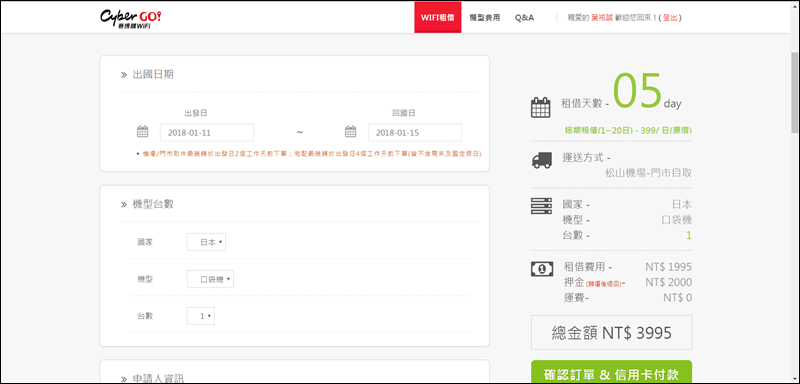Open the 台數 dropdown showing 1
The height and width of the screenshot is (384, 800).
coord(201,316)
